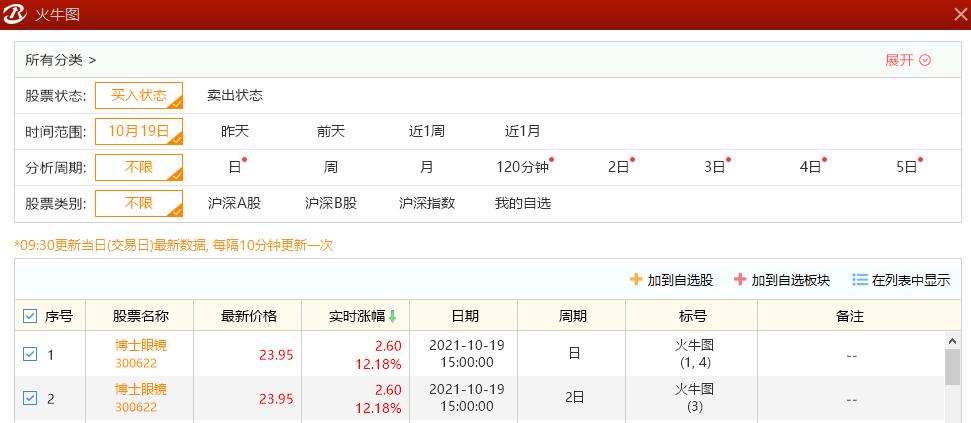Open 博士眼镜 stock link in row 1
The width and height of the screenshot is (971, 423).
139,346
